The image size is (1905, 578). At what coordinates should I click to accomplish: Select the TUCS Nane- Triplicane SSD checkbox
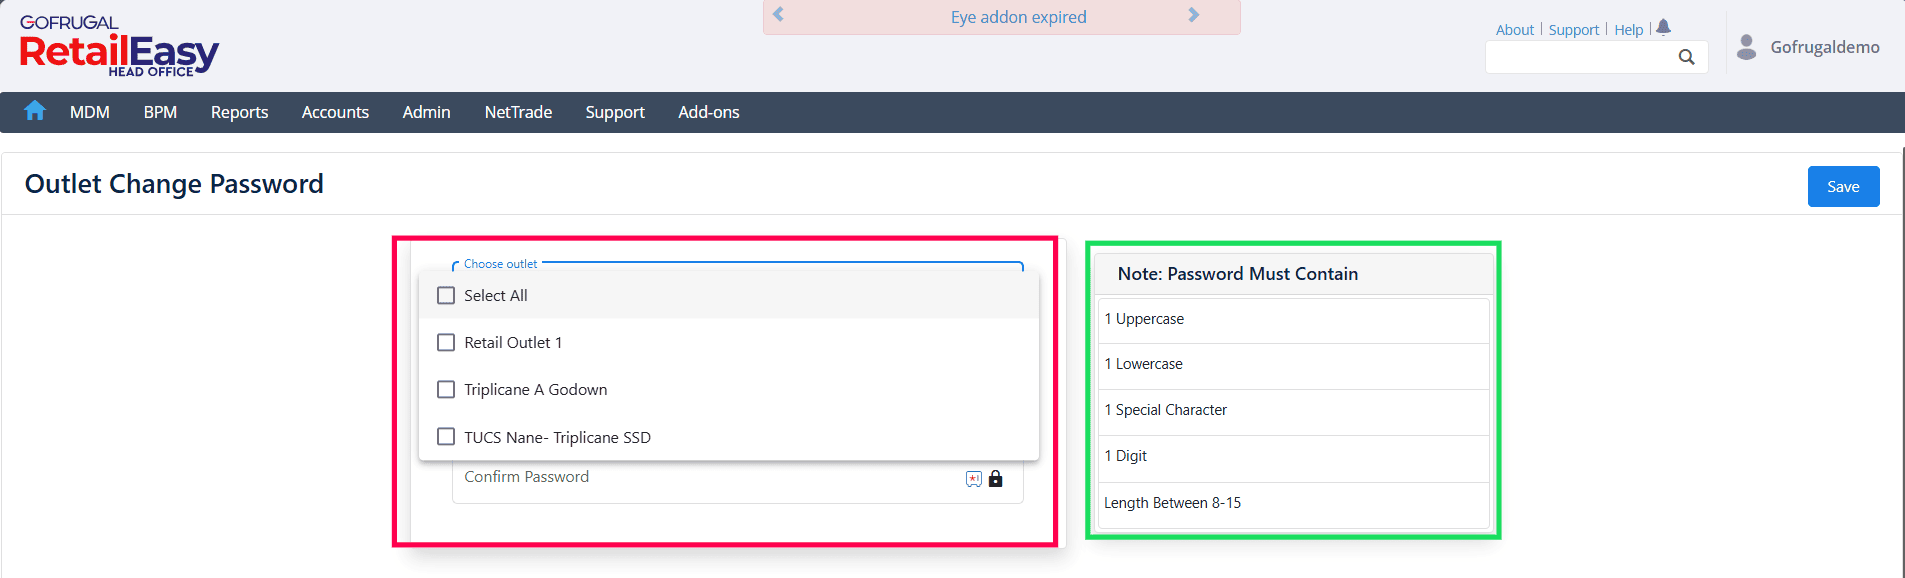point(446,437)
